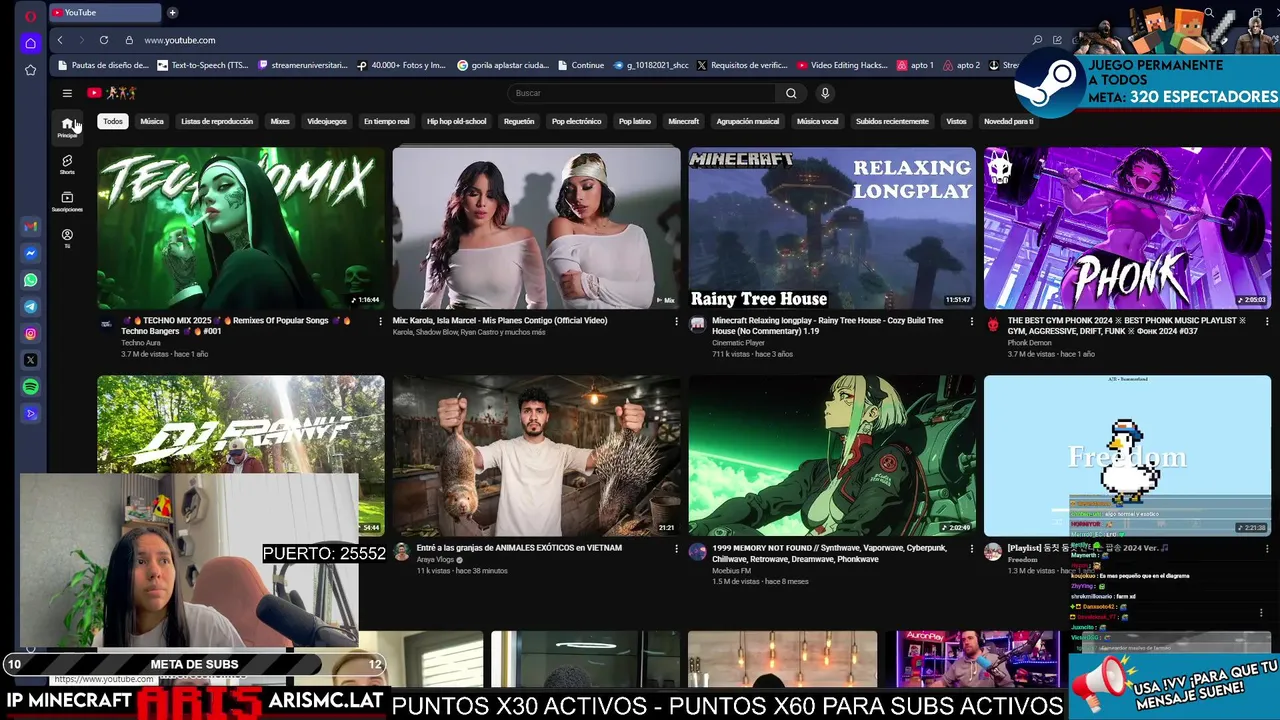Open YouTube Principal home sidebar item
The height and width of the screenshot is (720, 1280).
pos(67,127)
